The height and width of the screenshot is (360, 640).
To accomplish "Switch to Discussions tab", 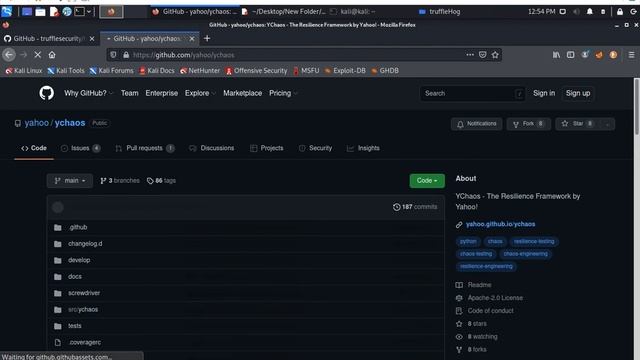I will tap(212, 148).
